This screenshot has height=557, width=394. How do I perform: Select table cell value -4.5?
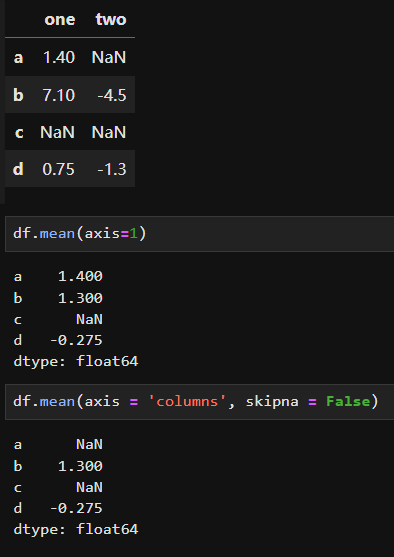[x=112, y=96]
